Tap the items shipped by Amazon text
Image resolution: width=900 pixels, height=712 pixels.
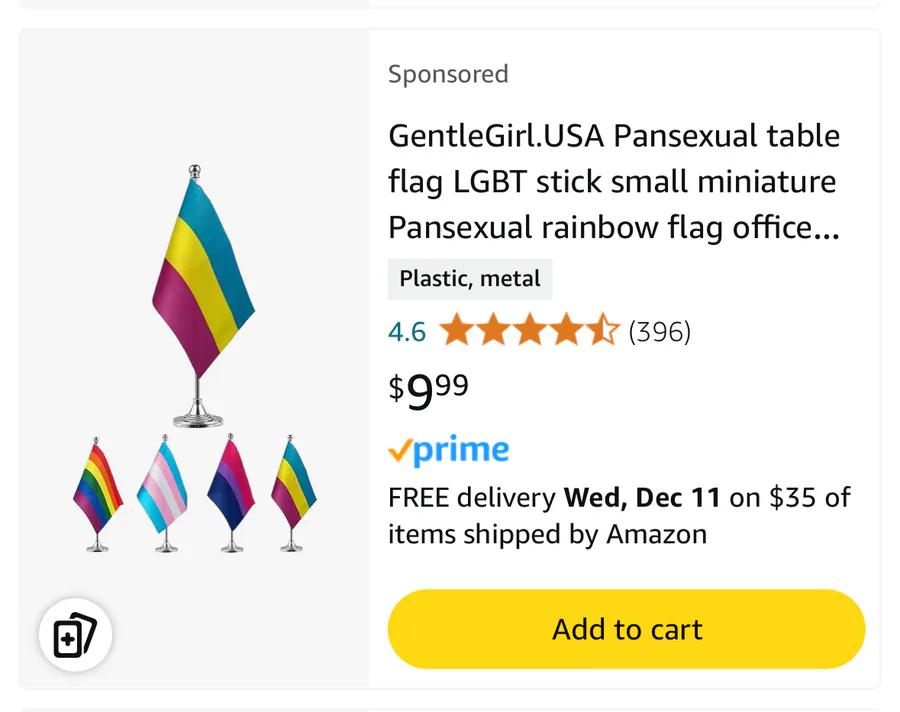pos(547,534)
